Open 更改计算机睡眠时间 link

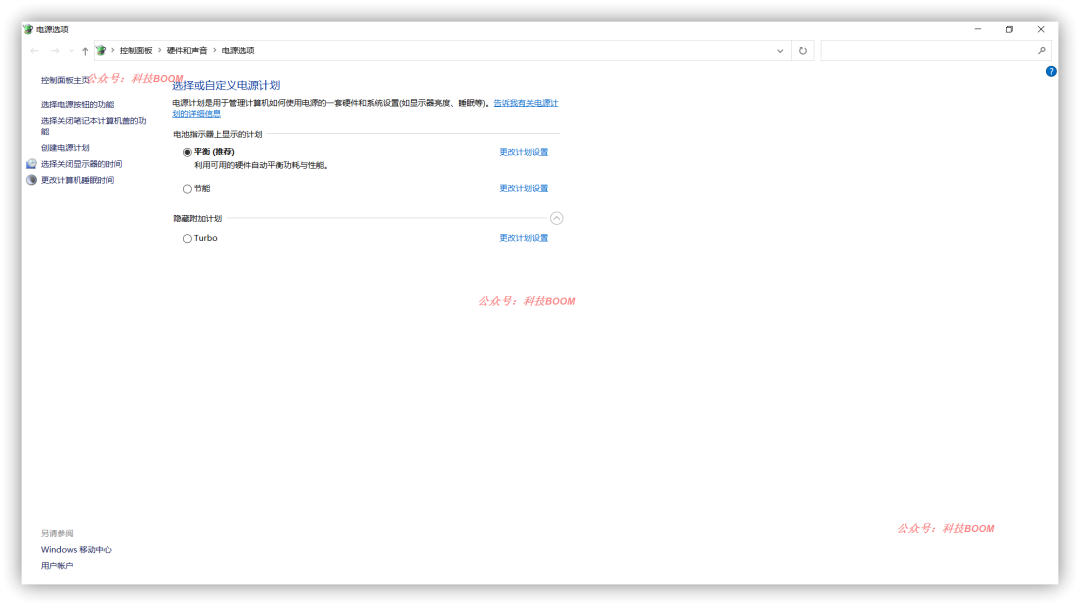click(x=77, y=180)
